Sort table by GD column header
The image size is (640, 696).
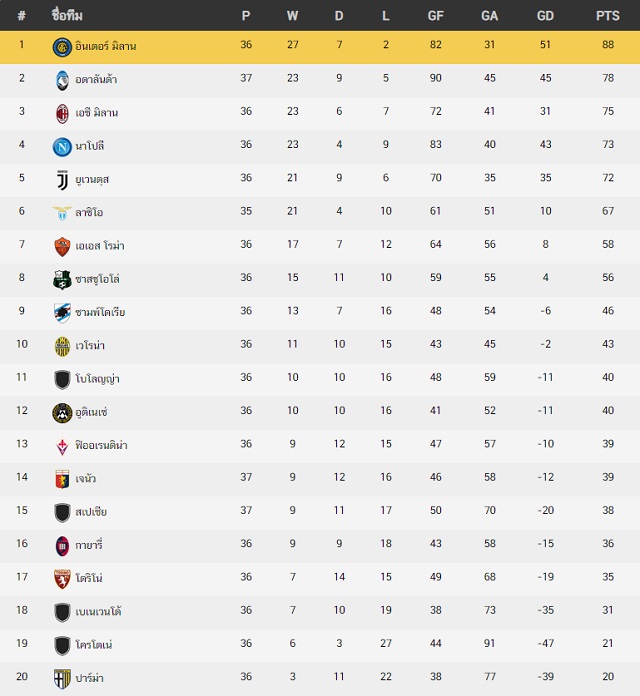click(545, 16)
